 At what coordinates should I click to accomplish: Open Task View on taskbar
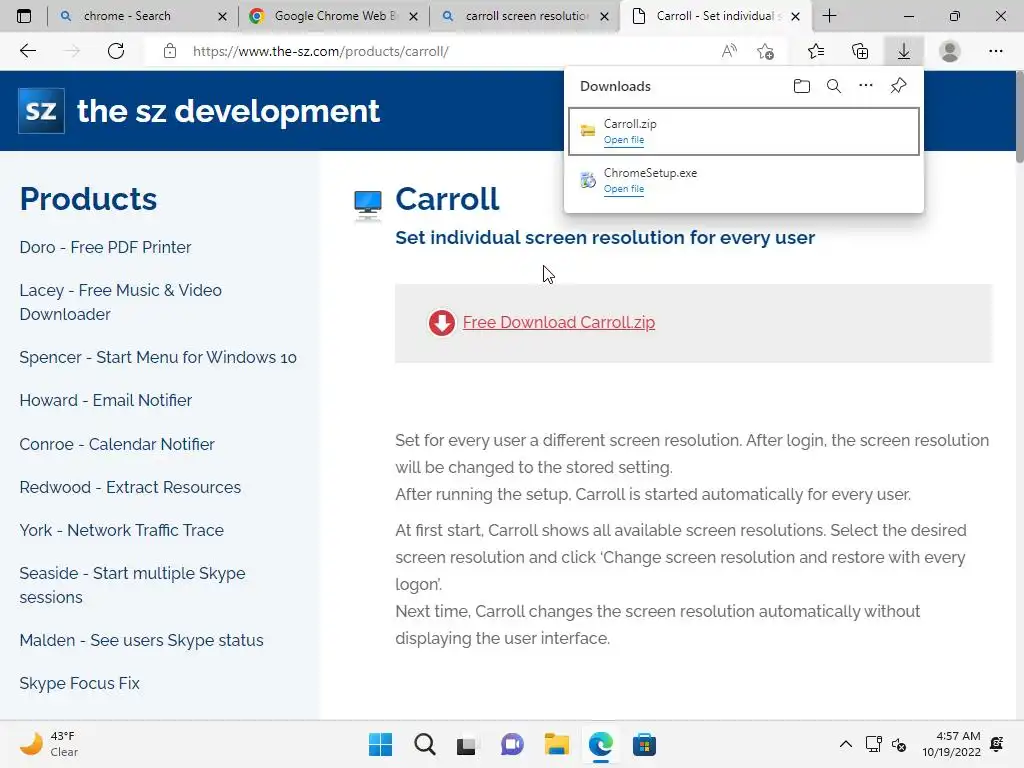[467, 745]
